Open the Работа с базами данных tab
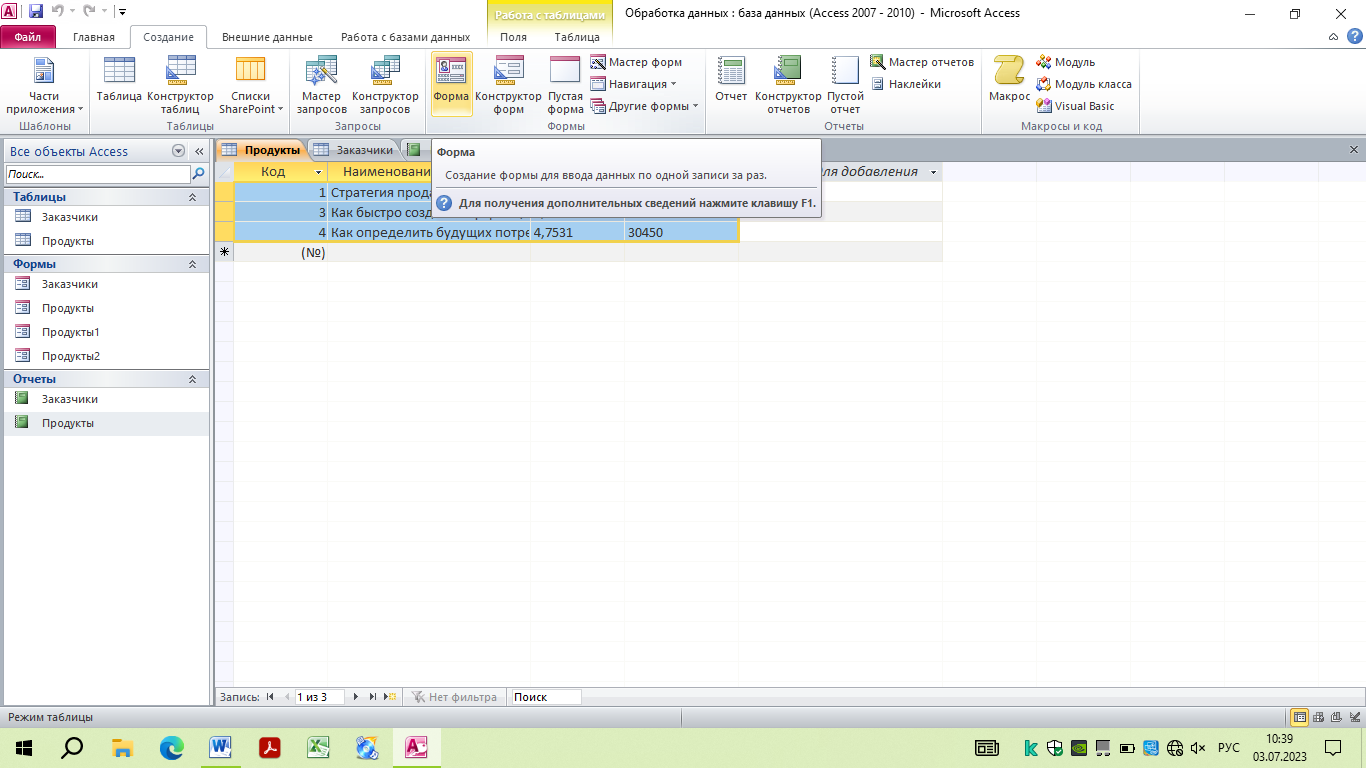This screenshot has width=1366, height=768. click(x=405, y=37)
